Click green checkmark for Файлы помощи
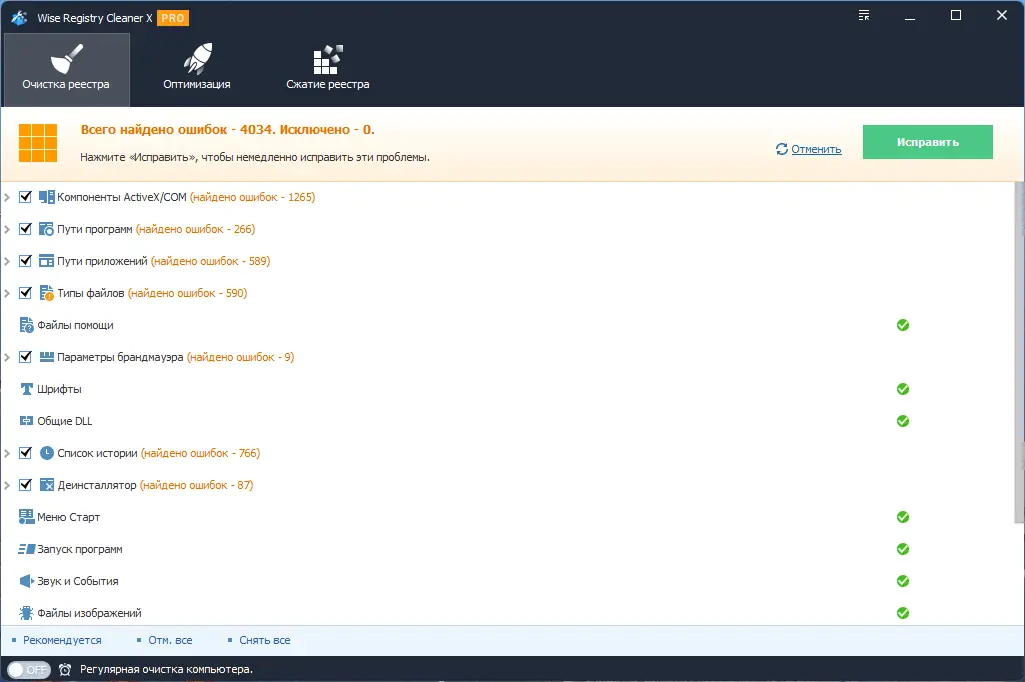The image size is (1025, 682). (x=903, y=325)
